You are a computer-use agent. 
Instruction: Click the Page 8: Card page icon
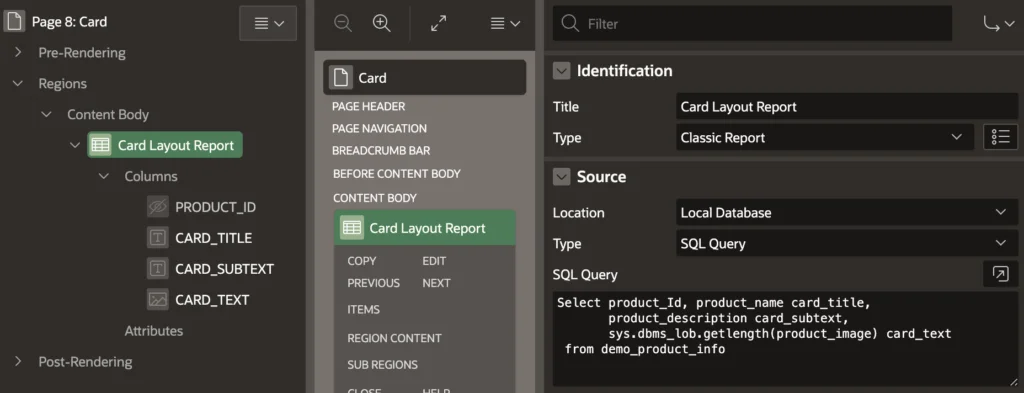click(13, 22)
